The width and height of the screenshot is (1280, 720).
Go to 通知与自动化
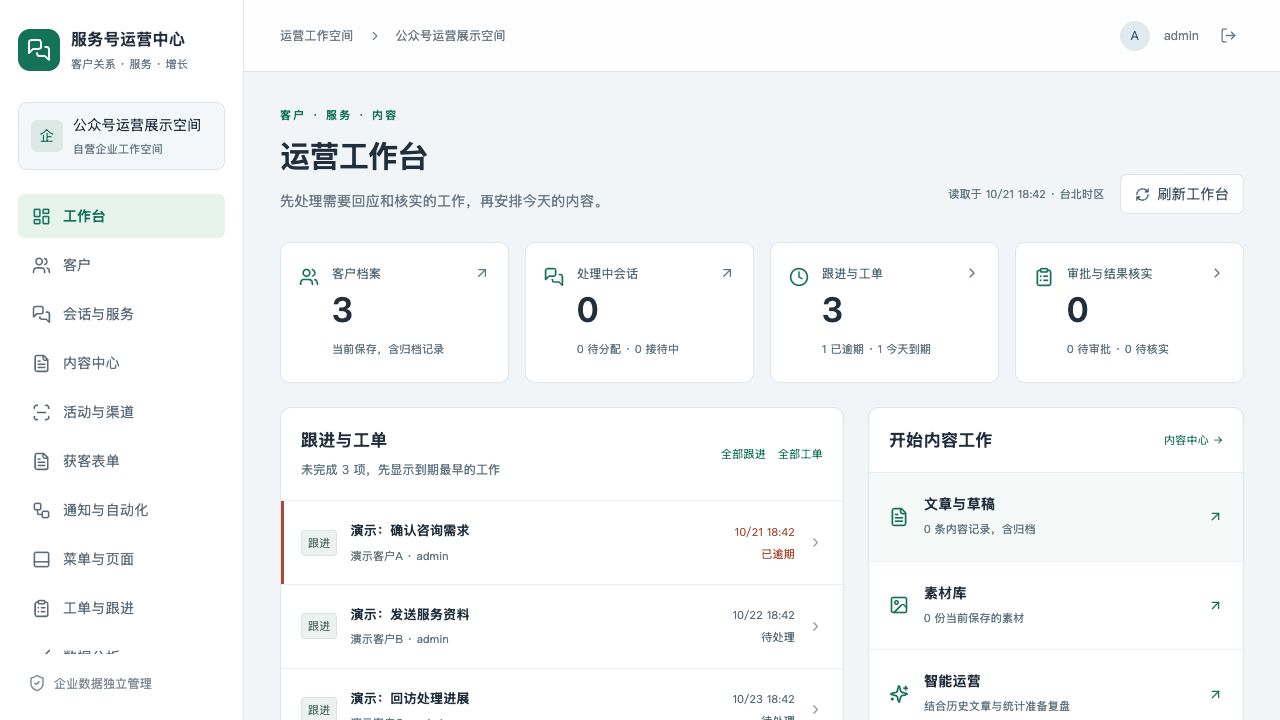[x=121, y=510]
